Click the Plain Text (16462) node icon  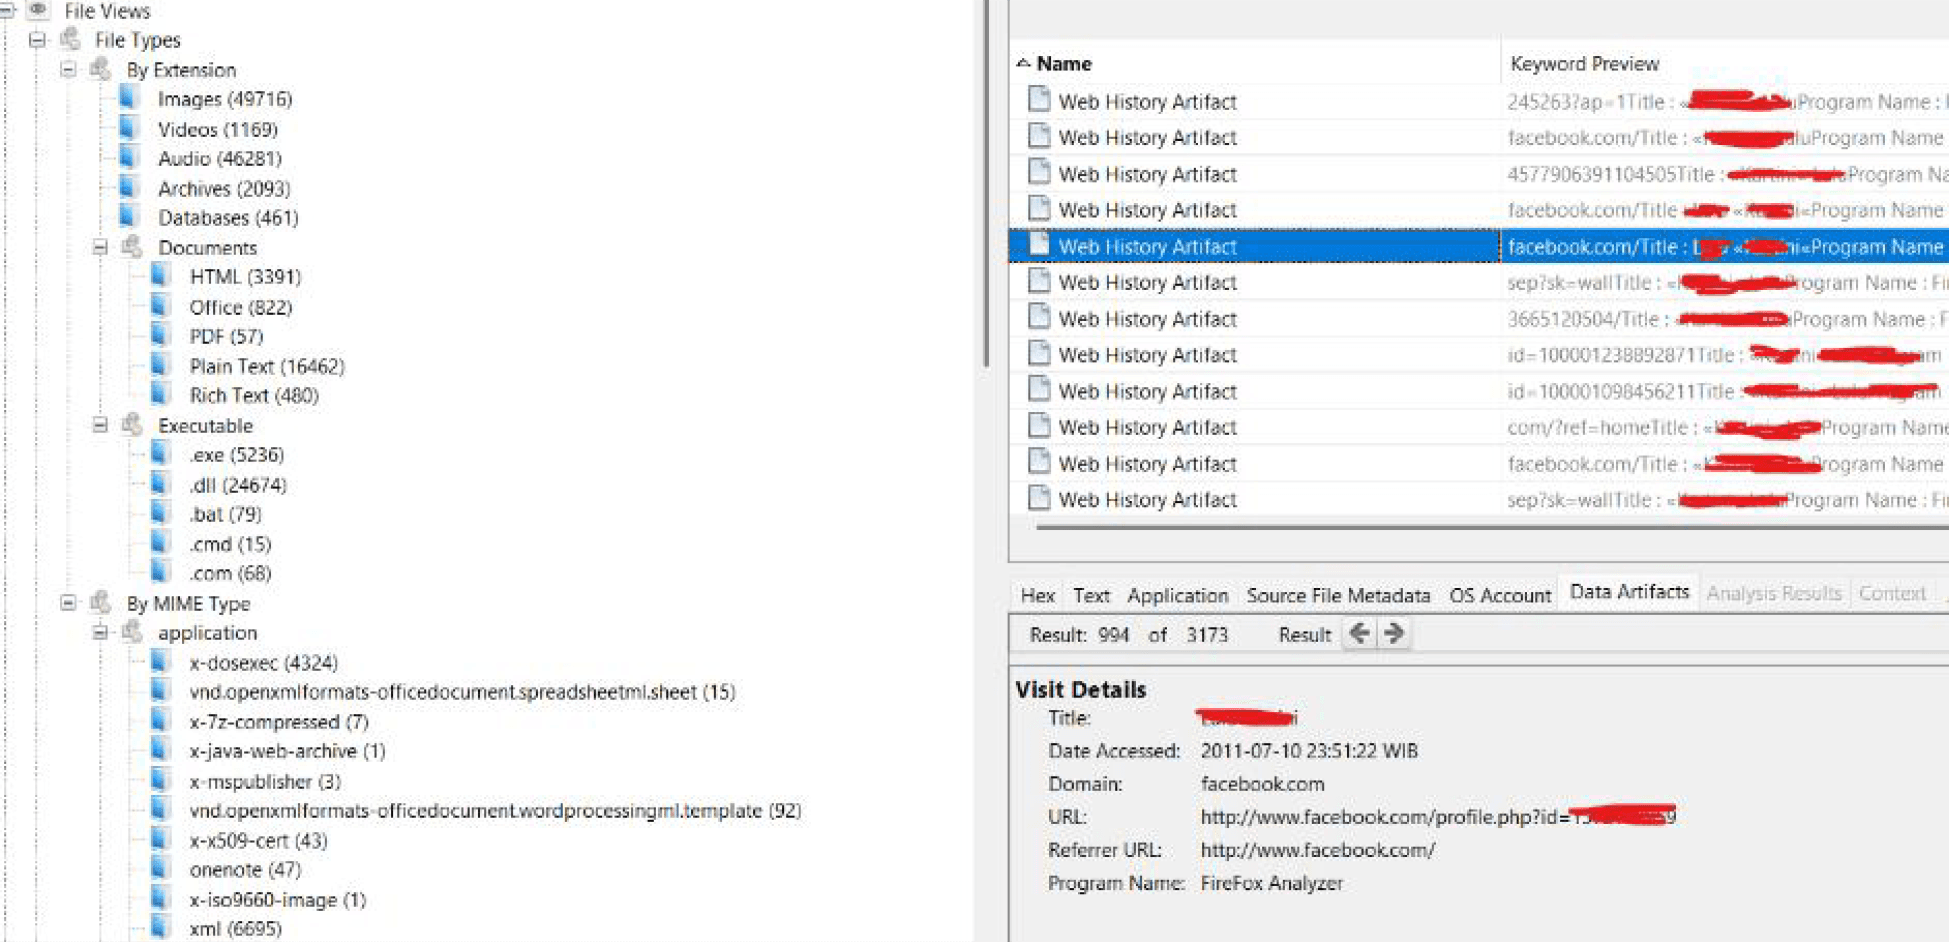click(x=160, y=365)
